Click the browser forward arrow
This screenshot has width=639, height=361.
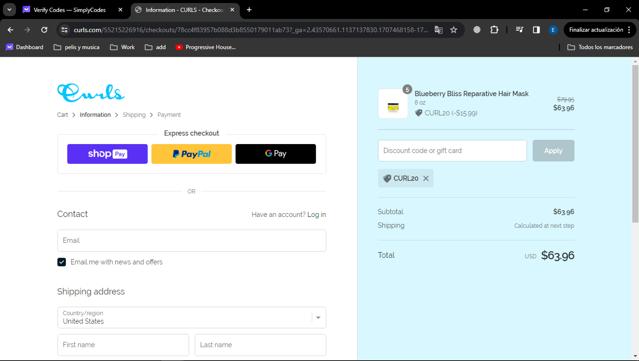pos(27,30)
